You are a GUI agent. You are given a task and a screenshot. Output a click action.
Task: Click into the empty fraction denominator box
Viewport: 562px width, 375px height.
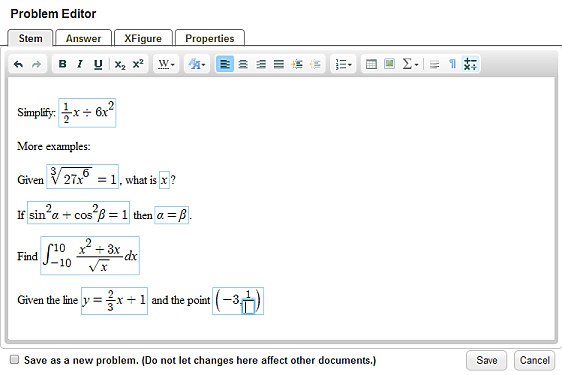click(248, 307)
